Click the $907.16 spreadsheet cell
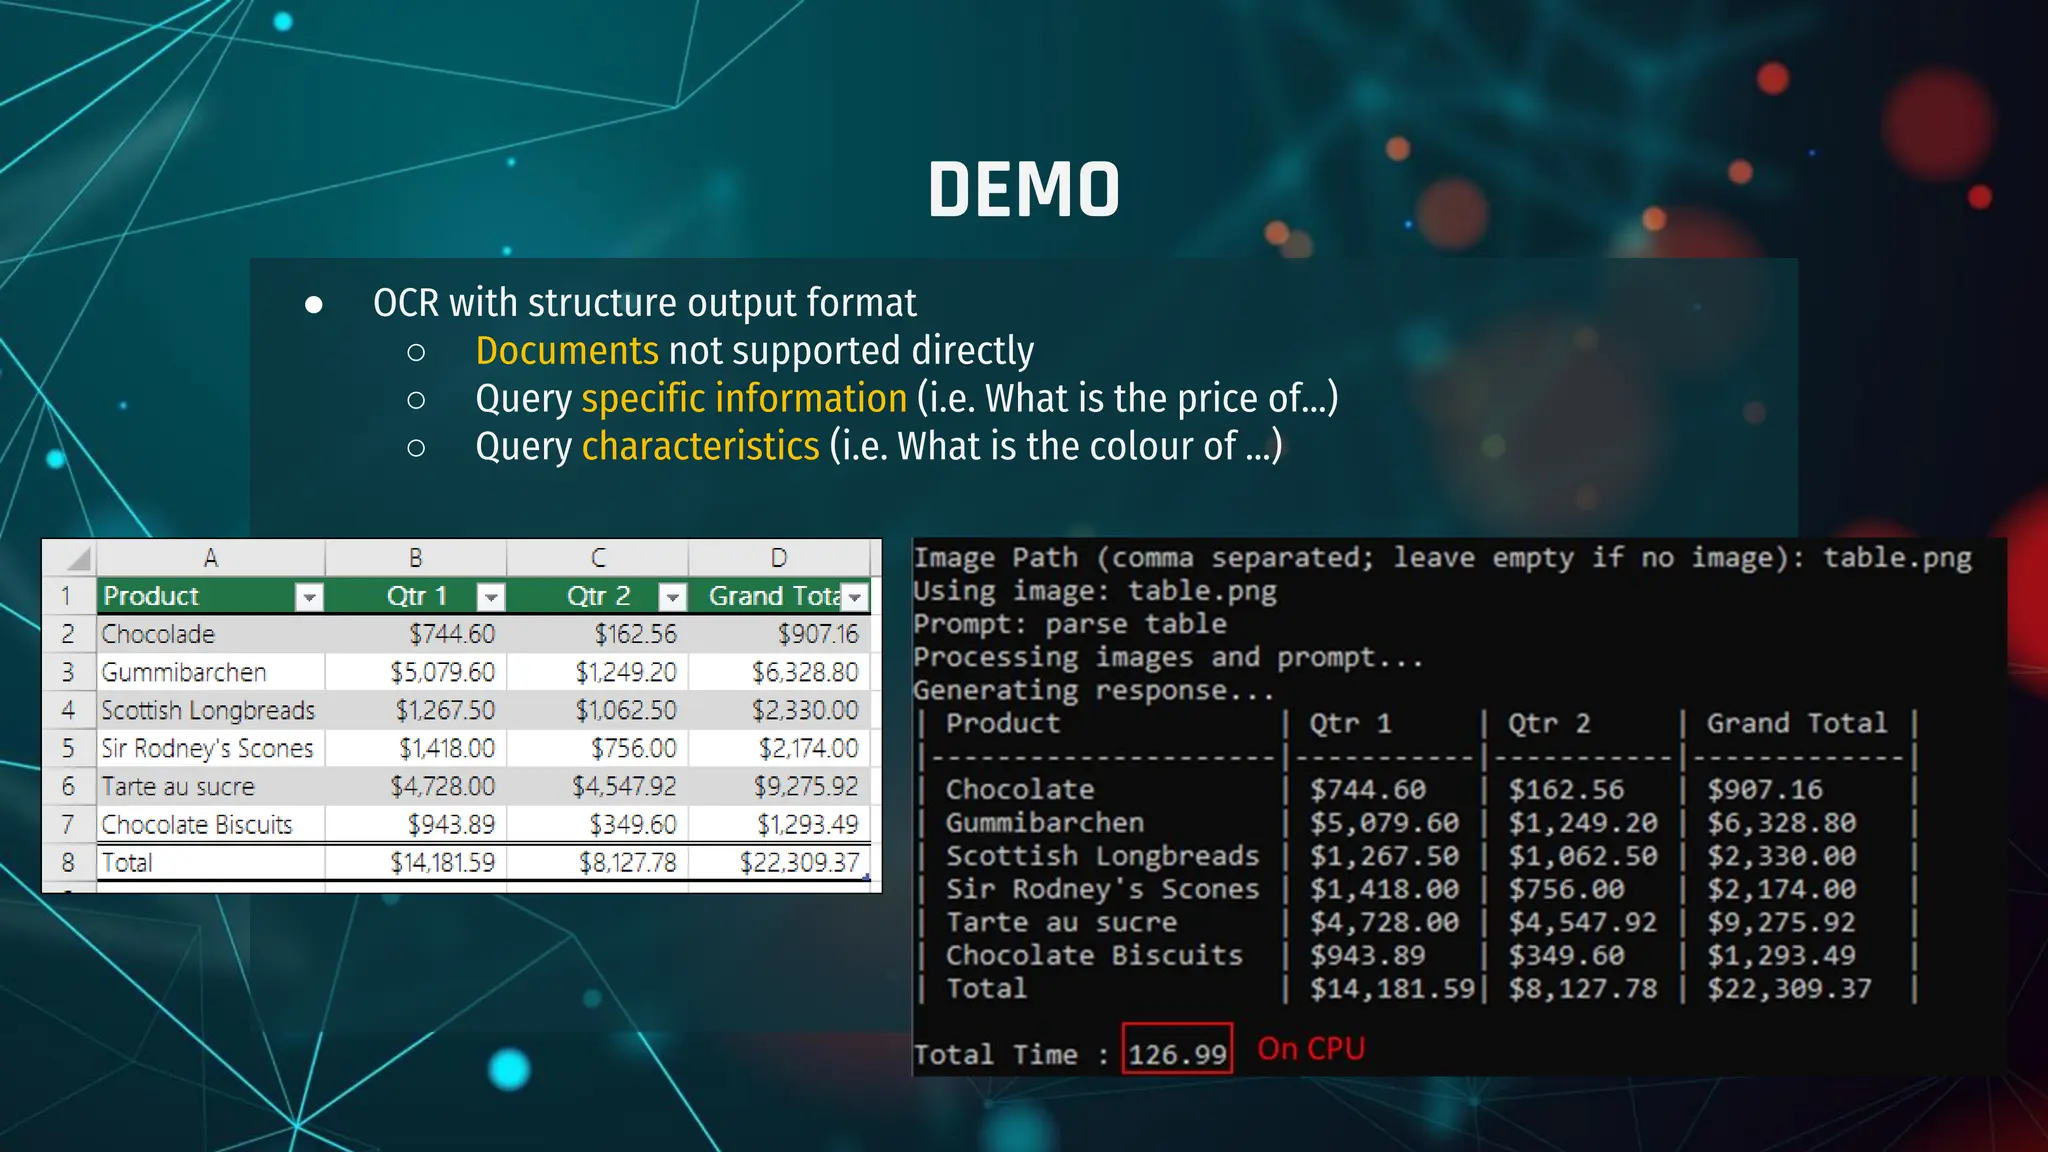Viewport: 2048px width, 1152px height. (779, 634)
